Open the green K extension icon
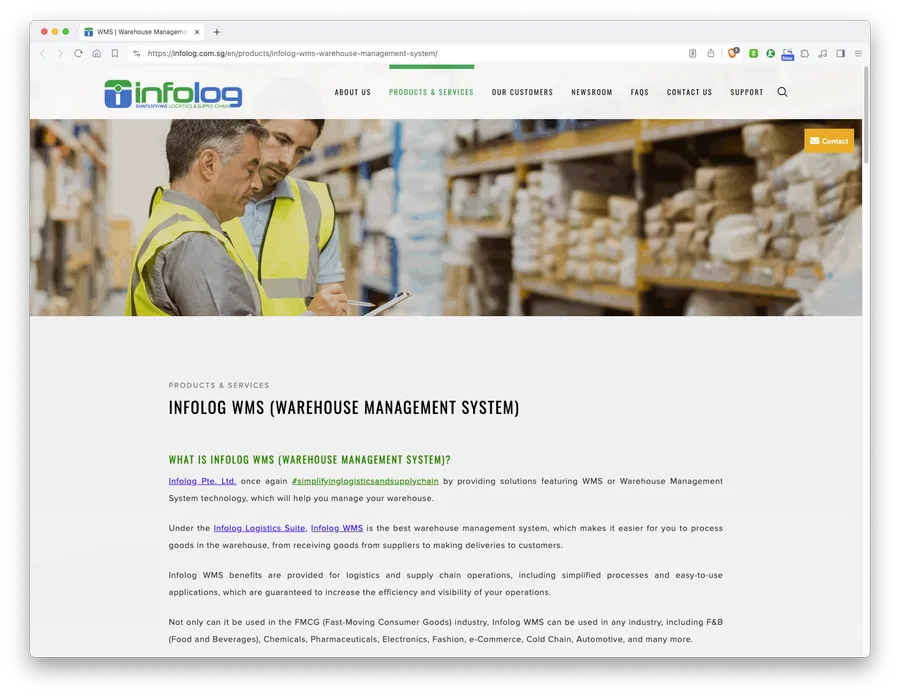This screenshot has height=697, width=900. 770,53
